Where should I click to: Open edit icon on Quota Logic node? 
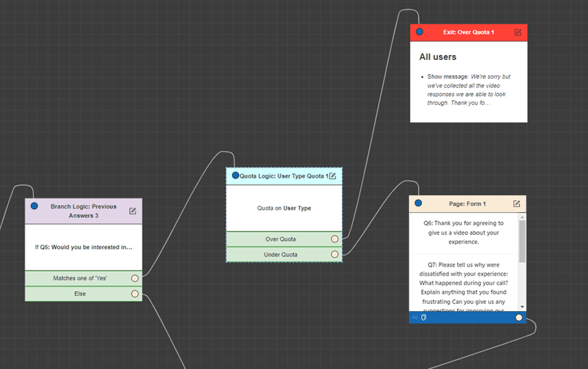332,176
